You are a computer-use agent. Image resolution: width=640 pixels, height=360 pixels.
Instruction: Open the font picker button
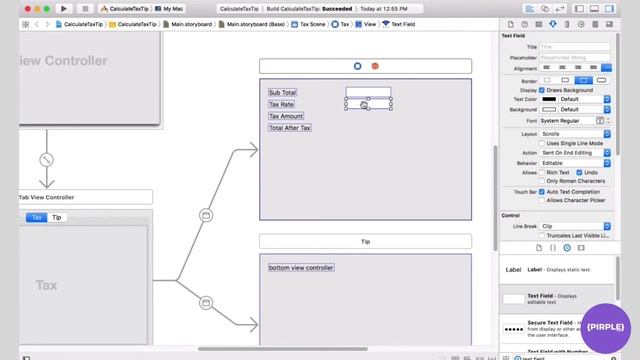pyautogui.click(x=600, y=121)
